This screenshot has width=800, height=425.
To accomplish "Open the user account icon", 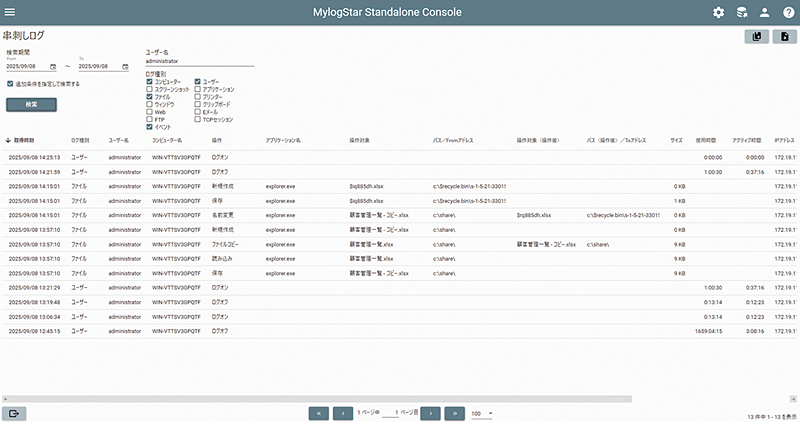I will tap(765, 12).
